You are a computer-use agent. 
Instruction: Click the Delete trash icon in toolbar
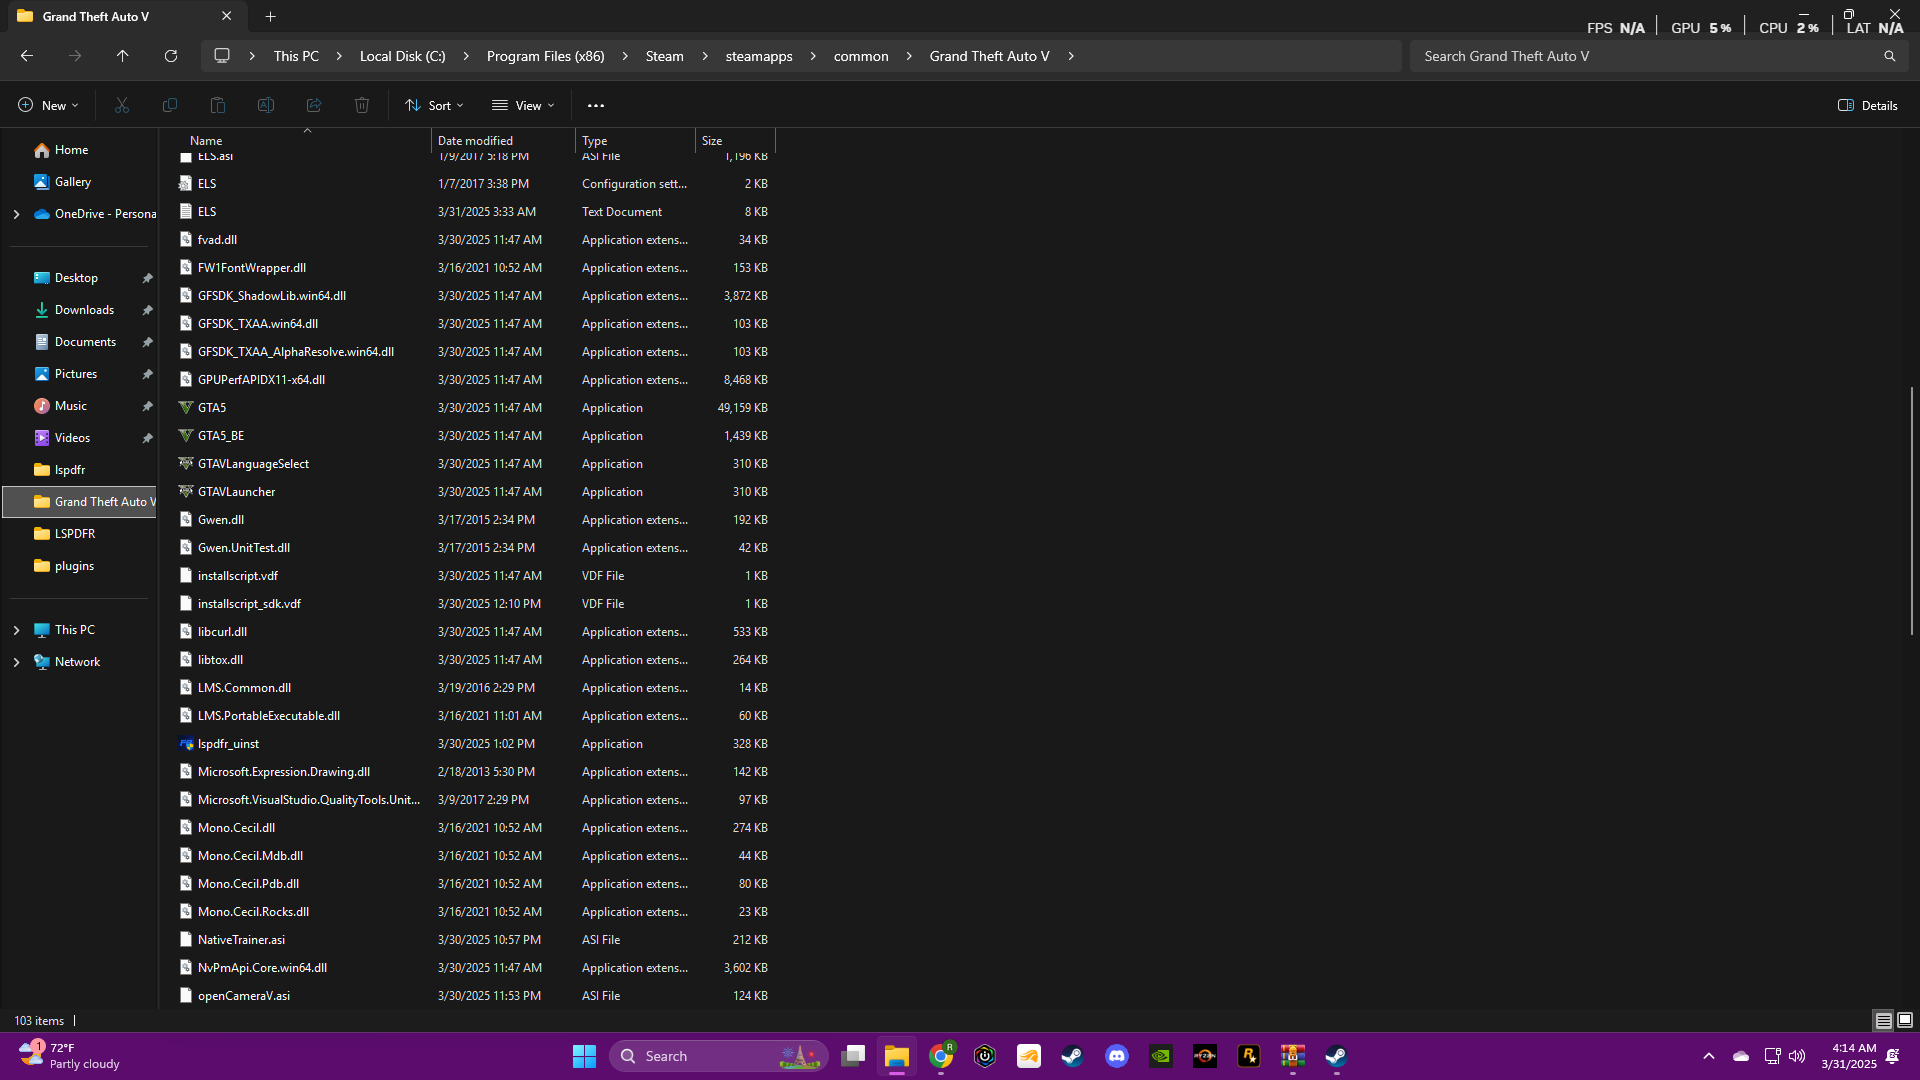point(362,105)
